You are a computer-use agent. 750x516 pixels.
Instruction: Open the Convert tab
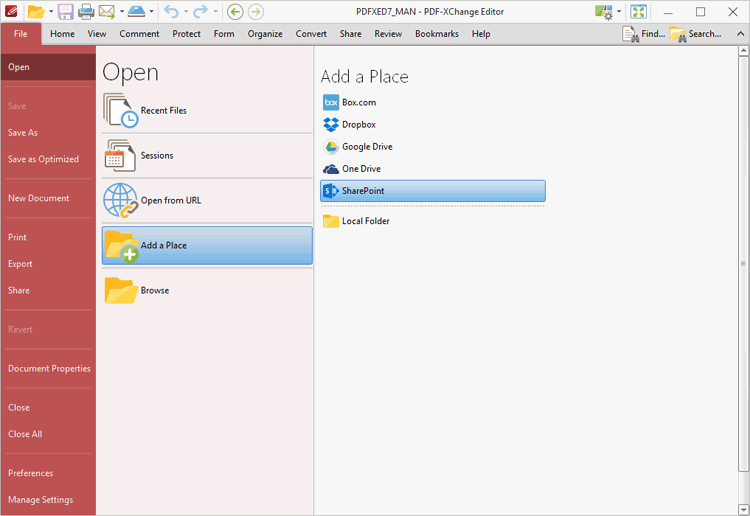pyautogui.click(x=311, y=34)
